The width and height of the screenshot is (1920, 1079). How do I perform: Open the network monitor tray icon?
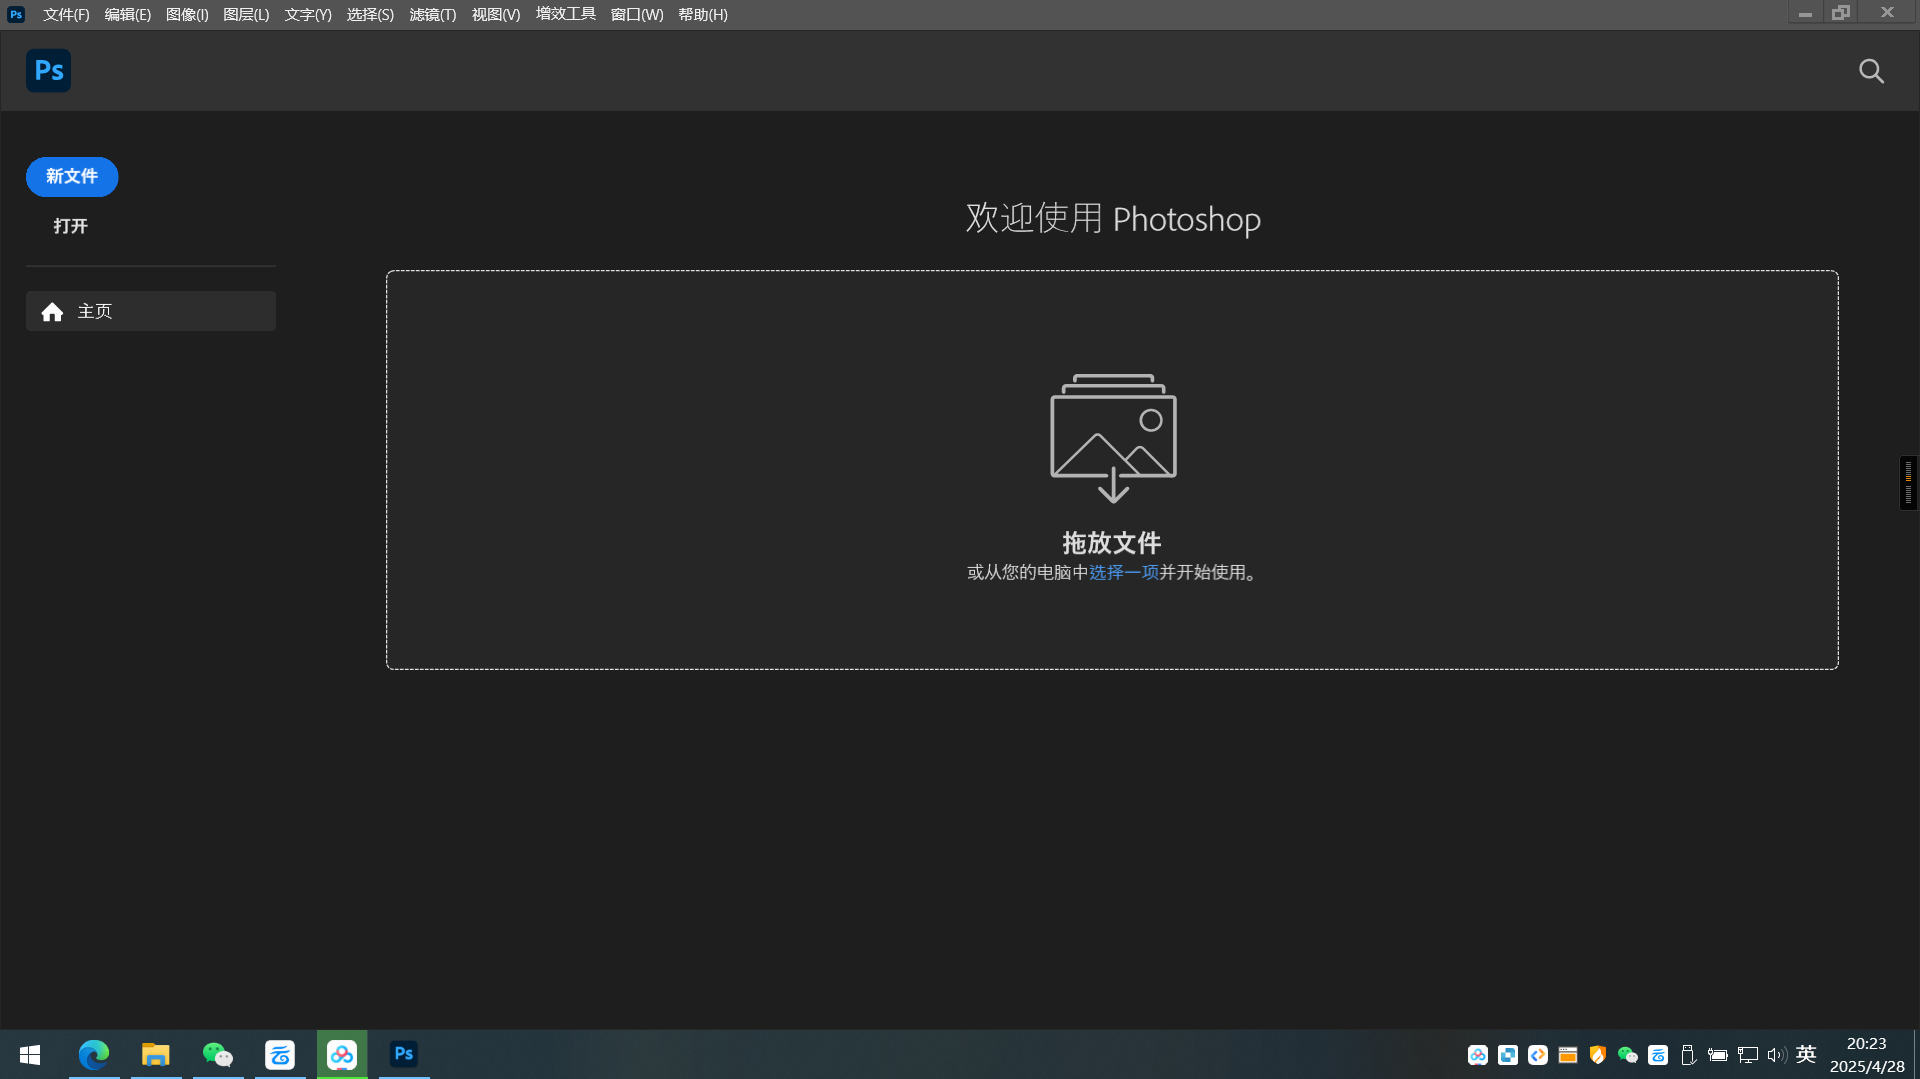point(1748,1055)
